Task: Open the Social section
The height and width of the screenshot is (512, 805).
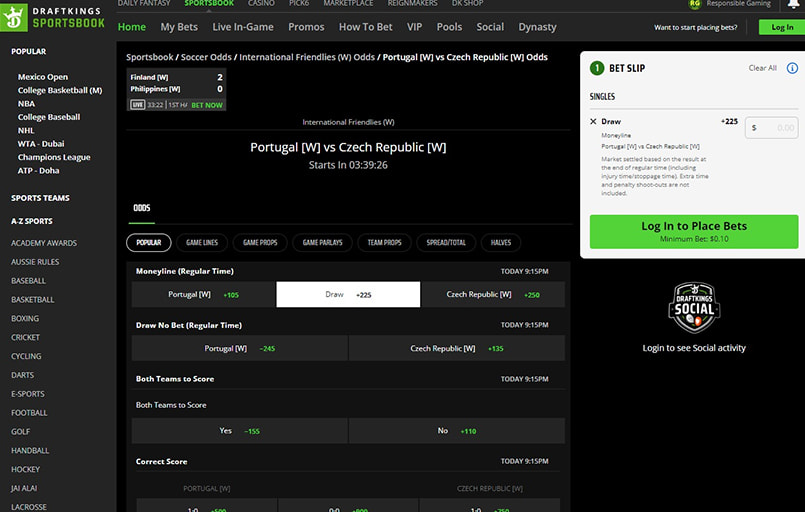Action: pyautogui.click(x=490, y=27)
